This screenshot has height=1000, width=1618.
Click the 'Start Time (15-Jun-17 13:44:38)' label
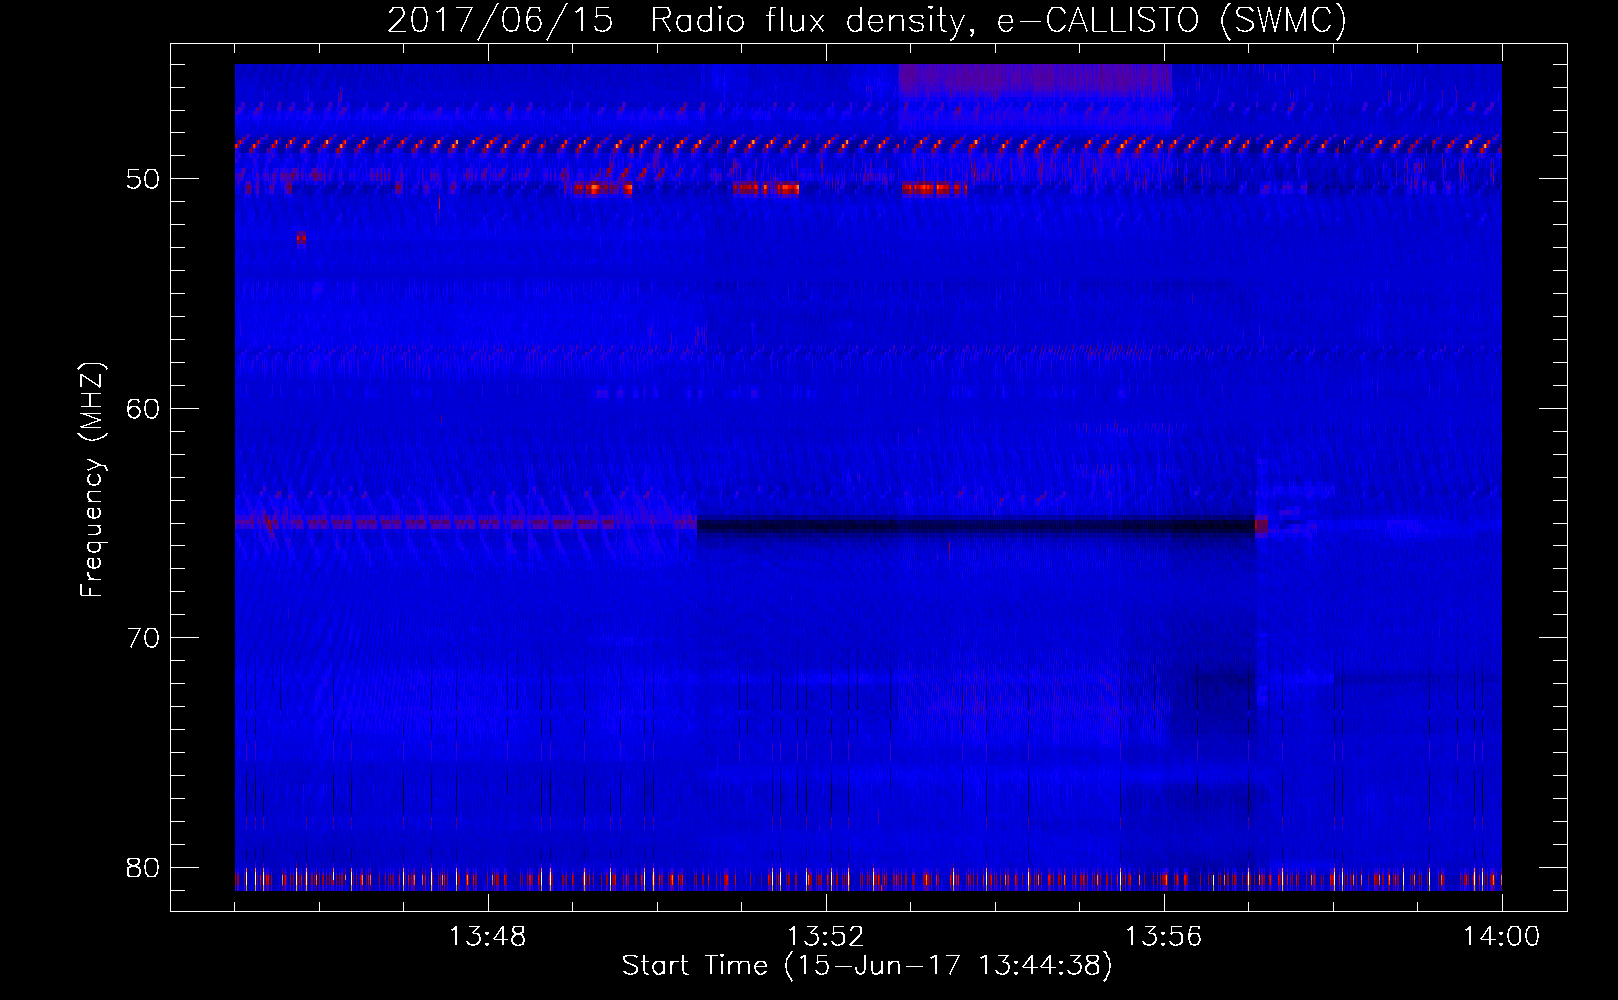click(867, 966)
